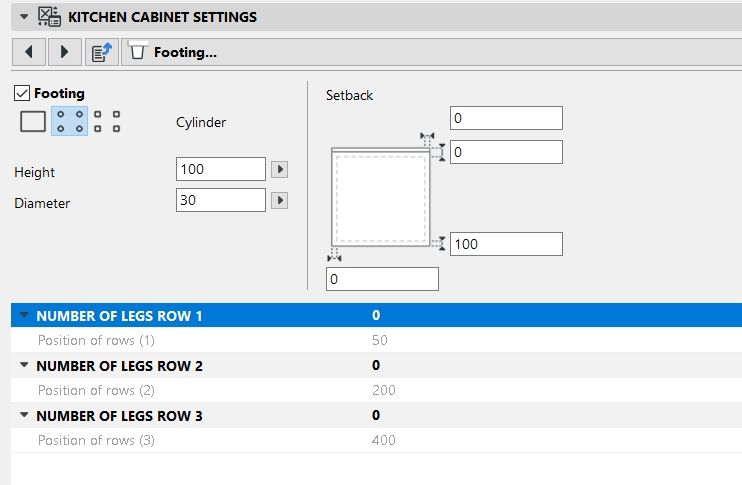Viewport: 742px width, 485px height.
Task: Click the arrow button beside Height
Action: tap(280, 169)
